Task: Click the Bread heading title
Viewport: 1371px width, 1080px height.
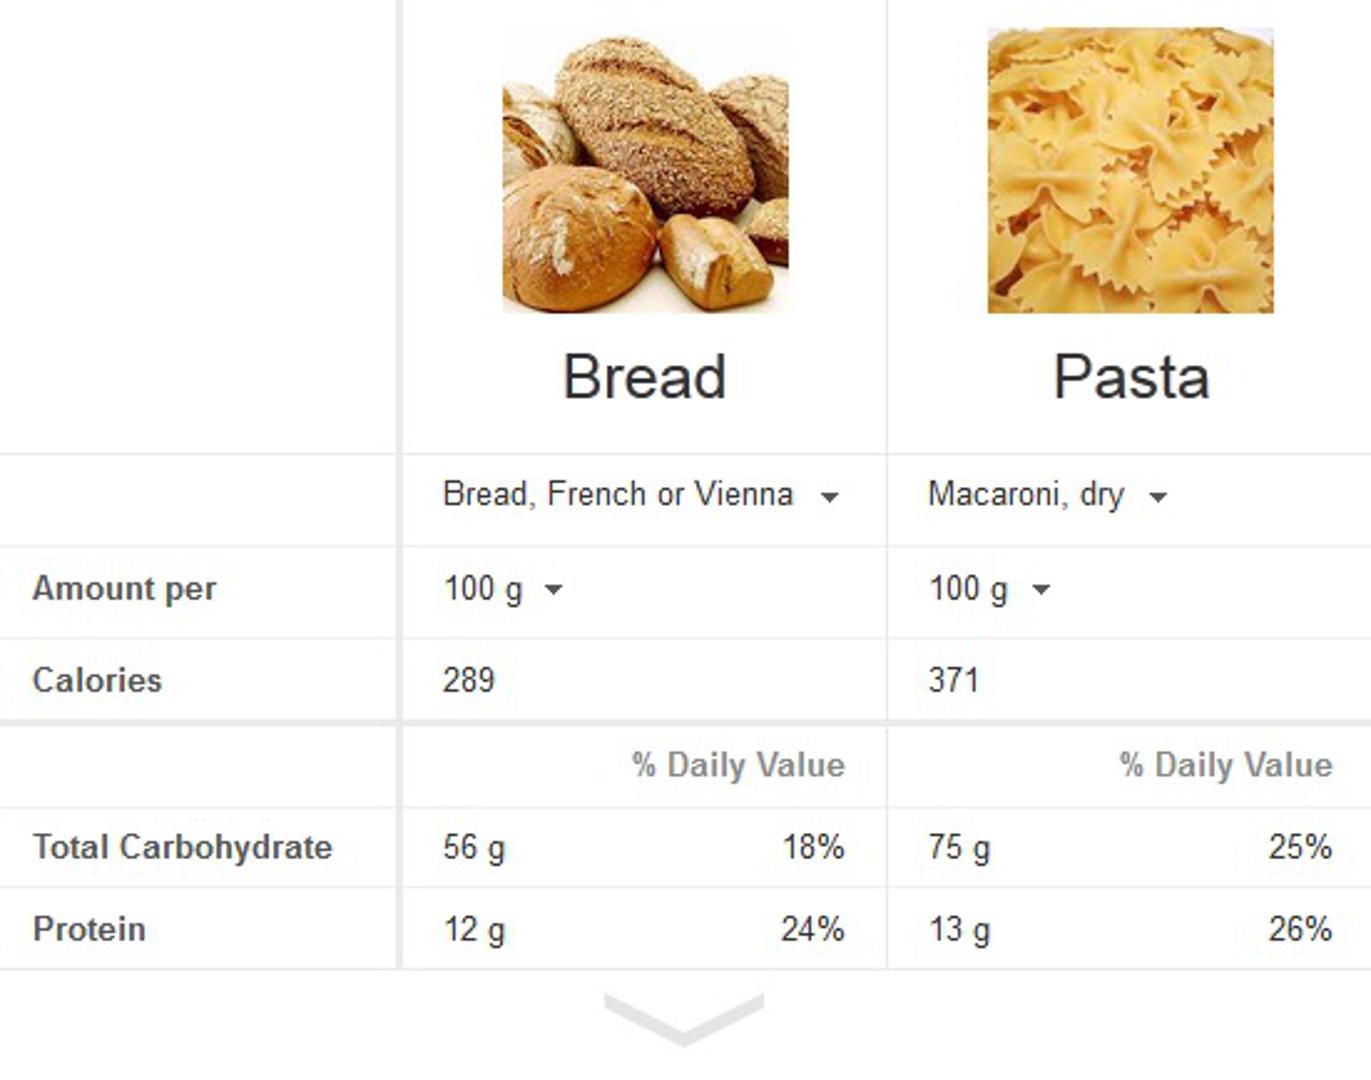Action: coord(644,377)
